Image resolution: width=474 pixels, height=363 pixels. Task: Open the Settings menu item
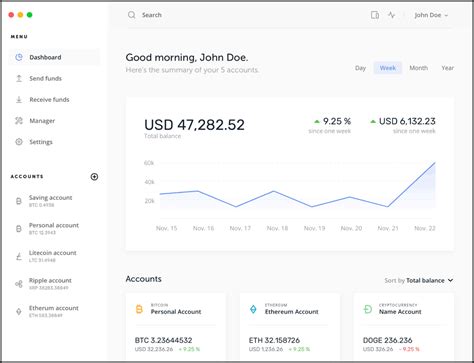[x=41, y=142]
